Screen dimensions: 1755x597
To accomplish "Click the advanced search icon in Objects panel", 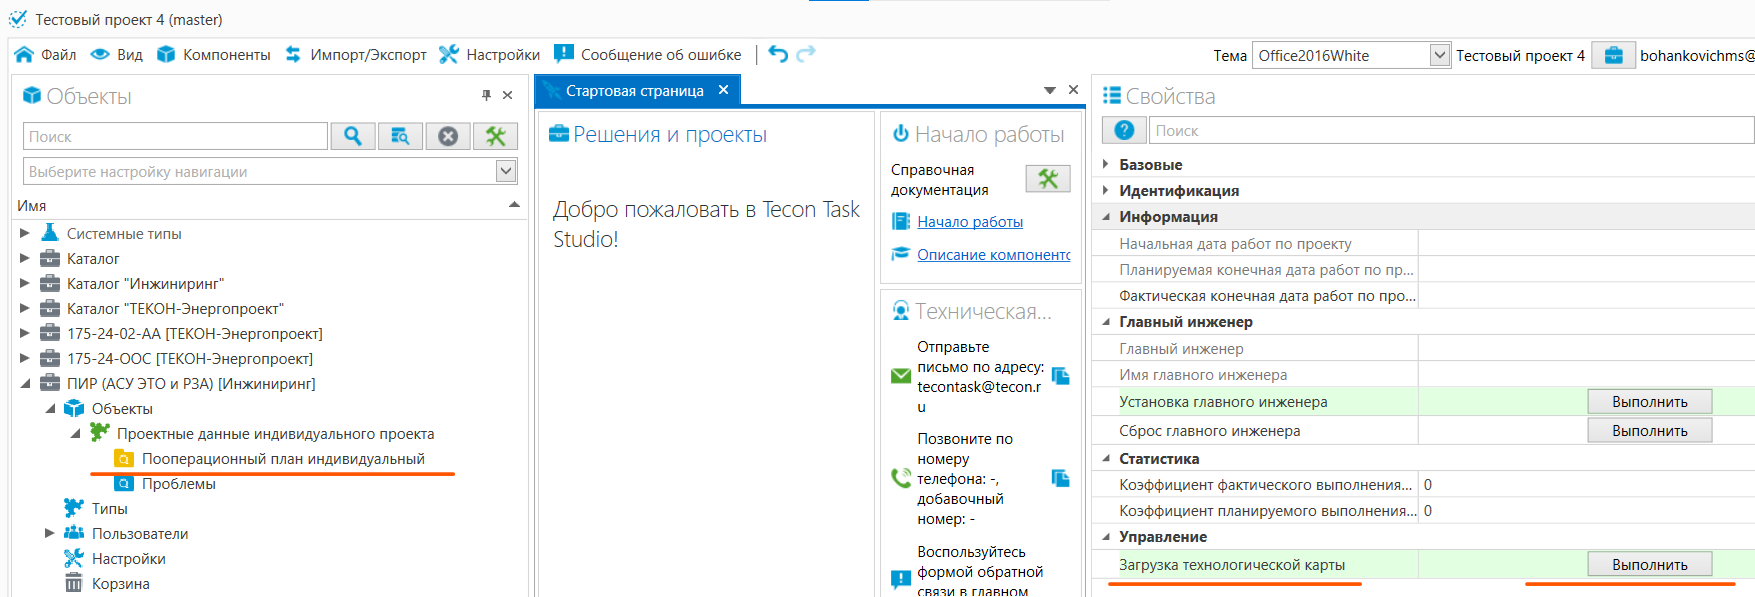I will (x=400, y=136).
